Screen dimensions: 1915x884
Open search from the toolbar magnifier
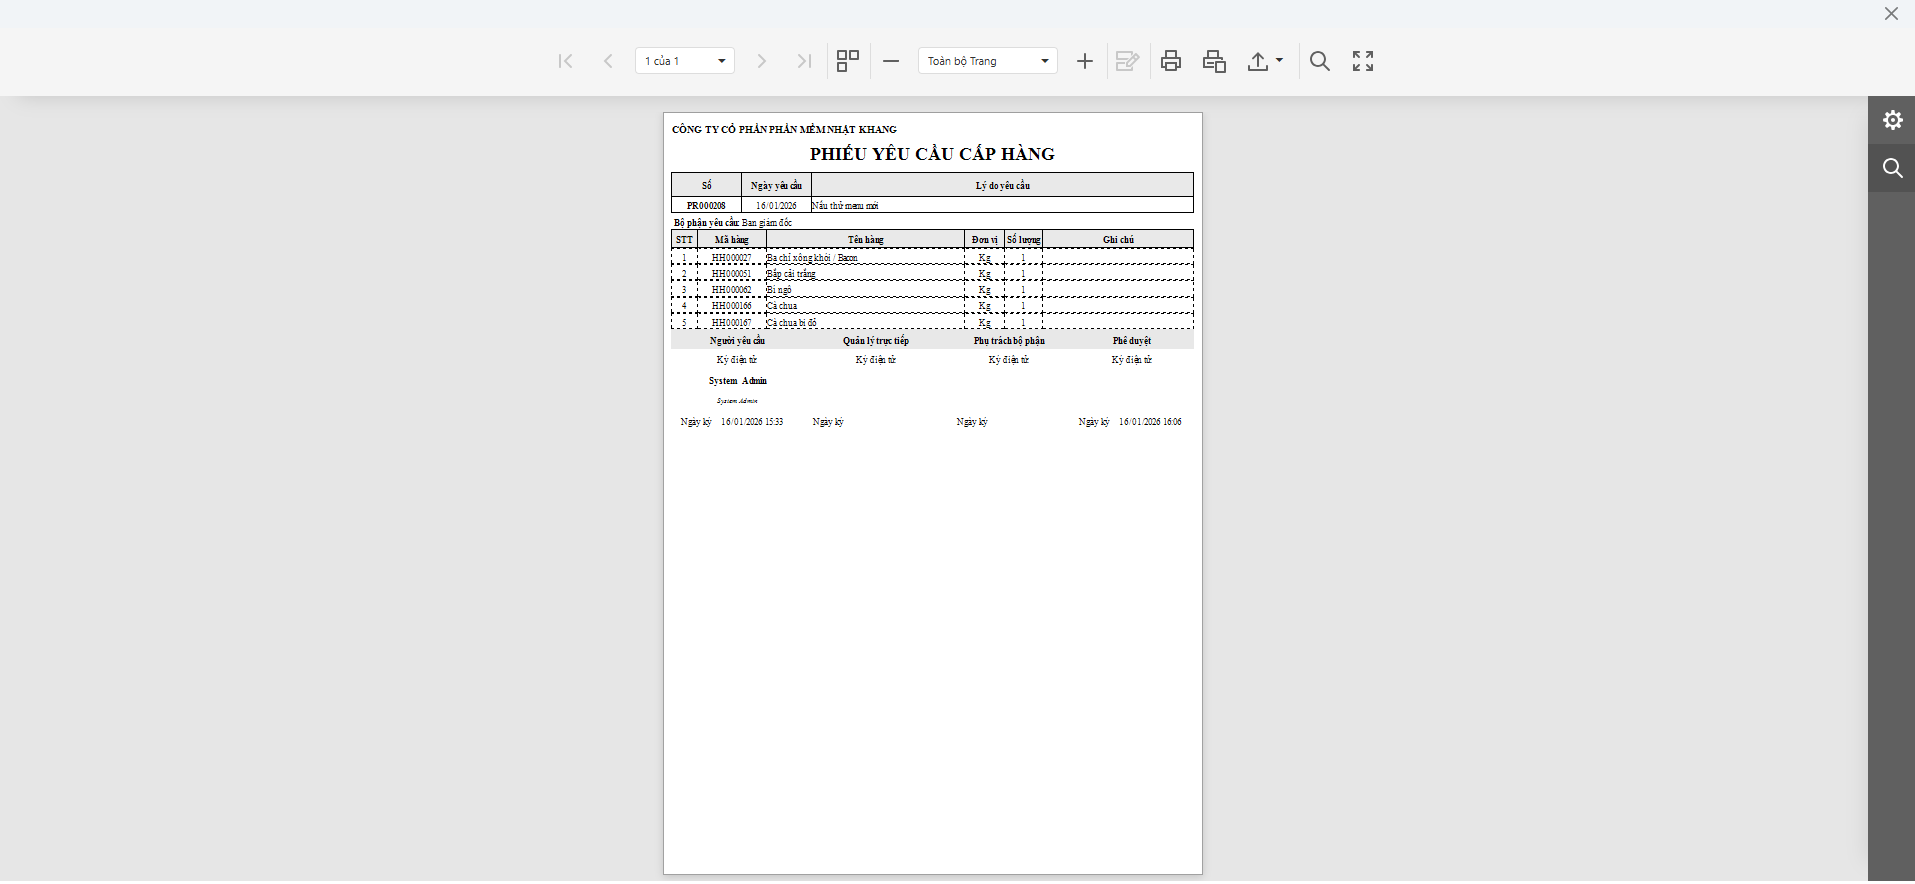pos(1319,61)
